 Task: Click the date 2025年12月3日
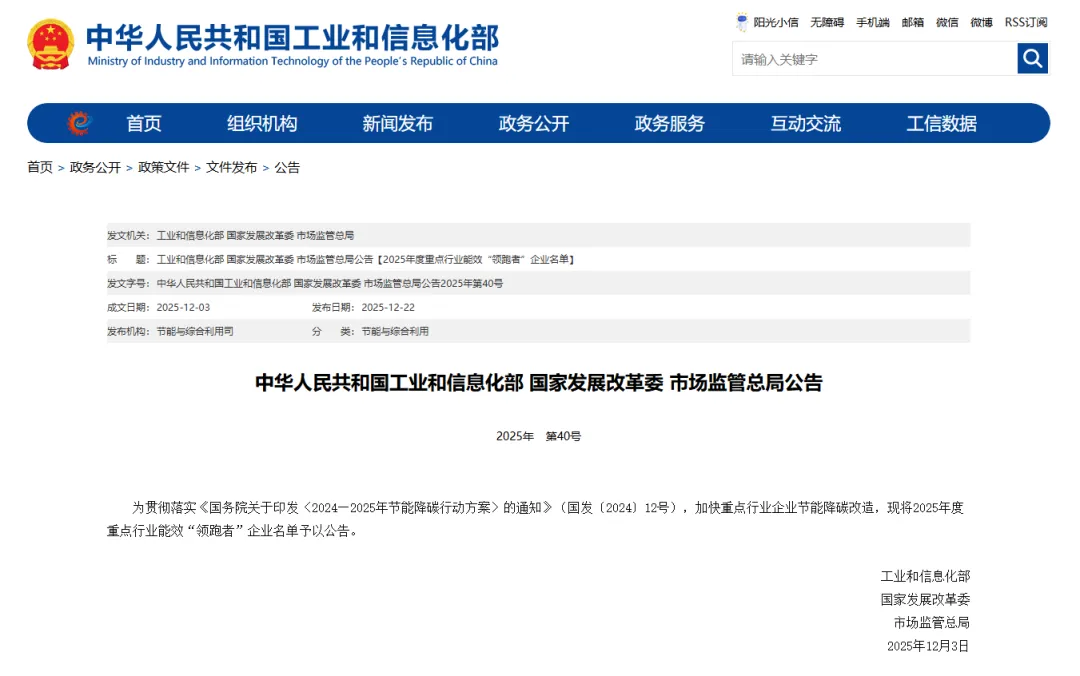coord(928,646)
